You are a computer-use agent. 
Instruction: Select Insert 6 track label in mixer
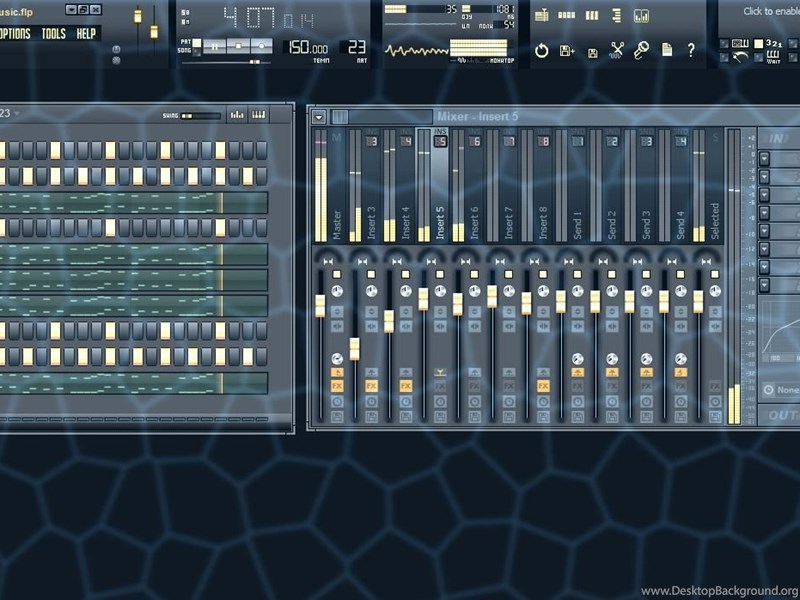point(474,222)
